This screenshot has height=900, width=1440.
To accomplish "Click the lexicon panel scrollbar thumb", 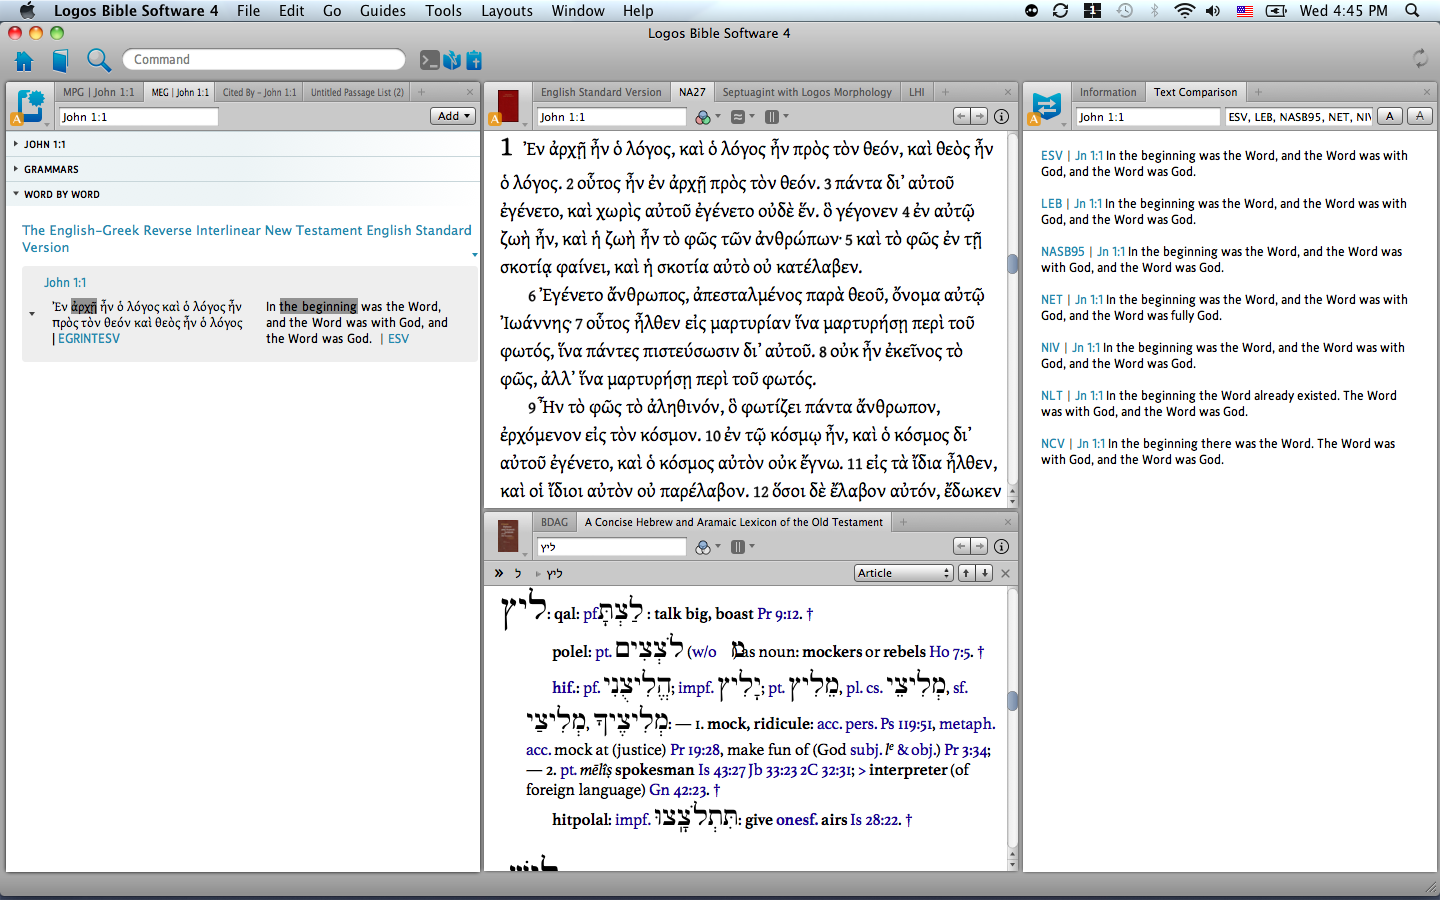I will (x=1012, y=700).
